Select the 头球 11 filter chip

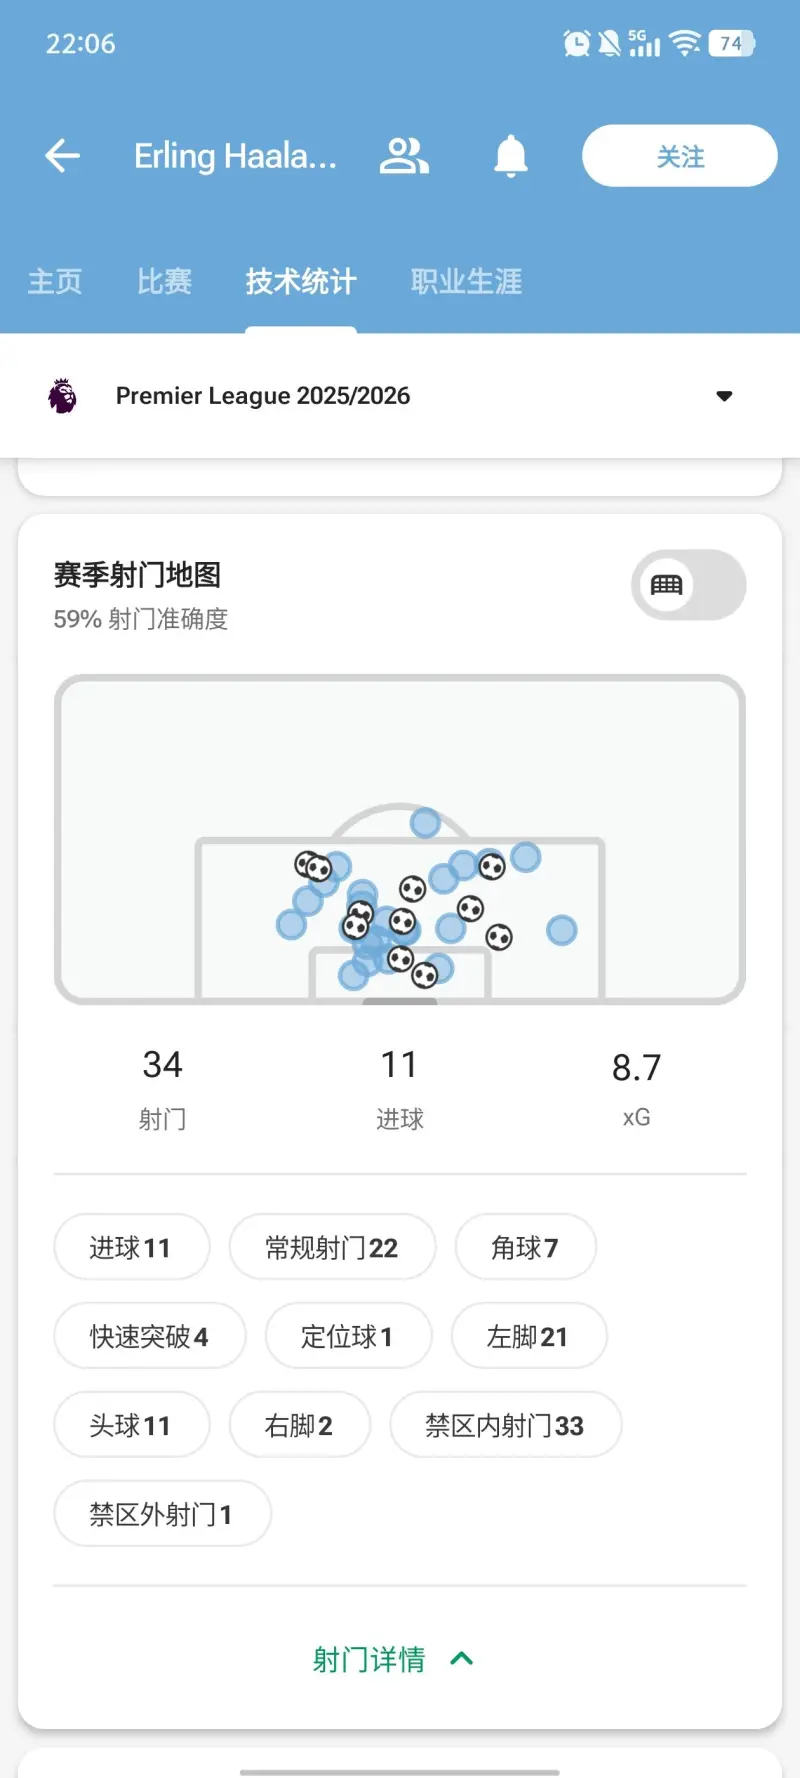pos(131,1425)
